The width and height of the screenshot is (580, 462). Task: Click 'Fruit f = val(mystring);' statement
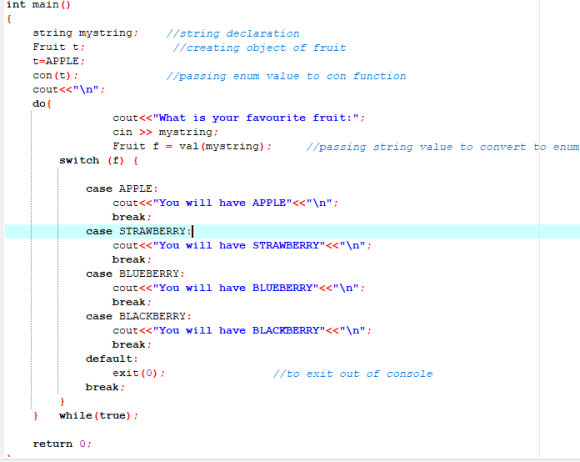192,146
